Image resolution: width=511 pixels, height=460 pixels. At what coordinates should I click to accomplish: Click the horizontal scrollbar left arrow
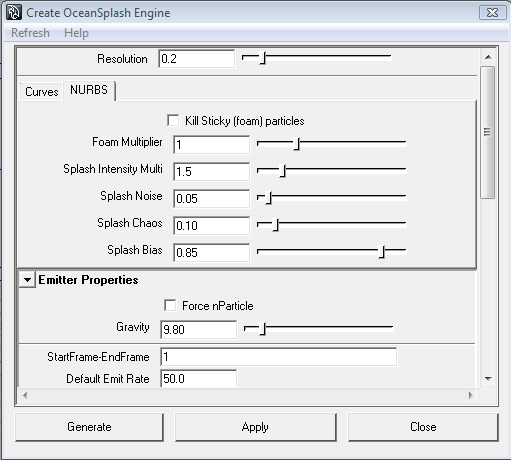25,395
